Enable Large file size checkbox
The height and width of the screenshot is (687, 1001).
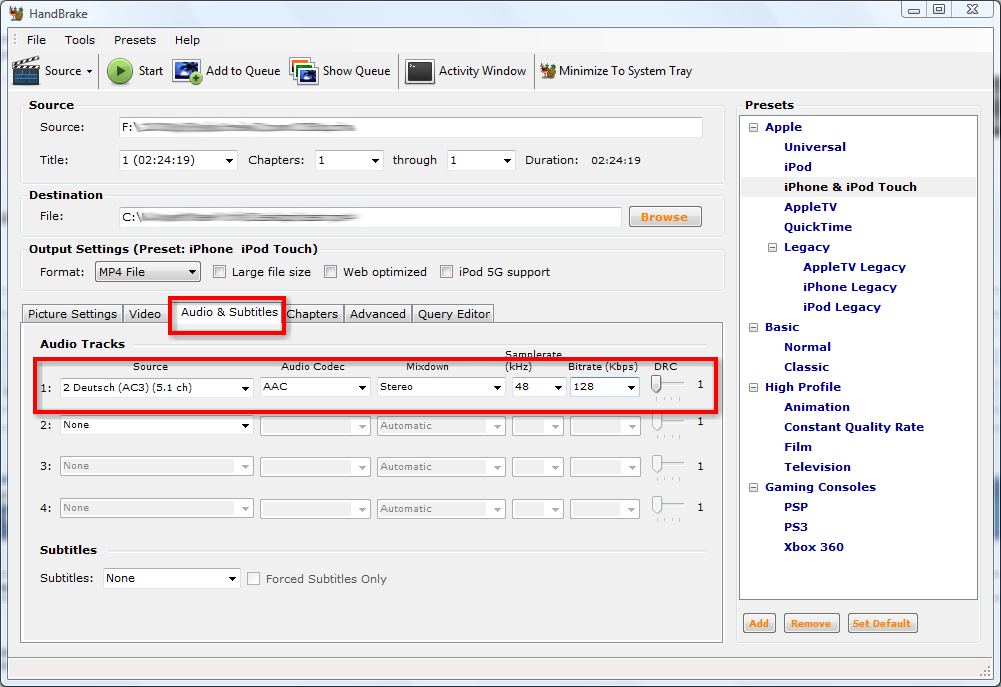220,272
